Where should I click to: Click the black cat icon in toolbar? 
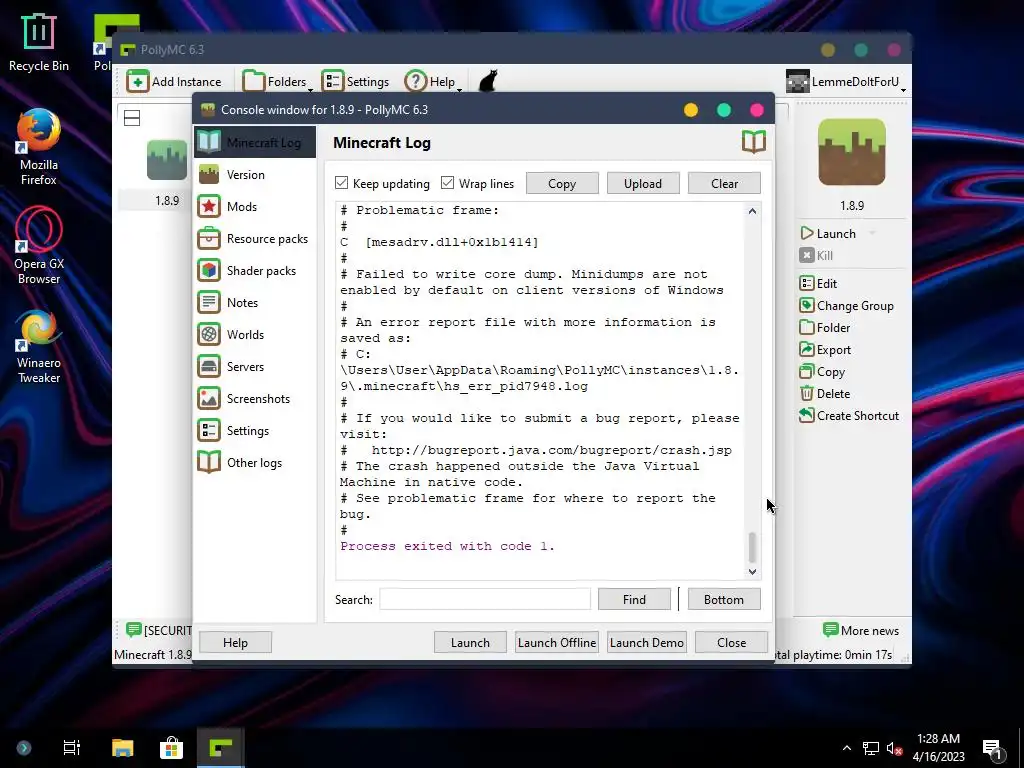[488, 81]
